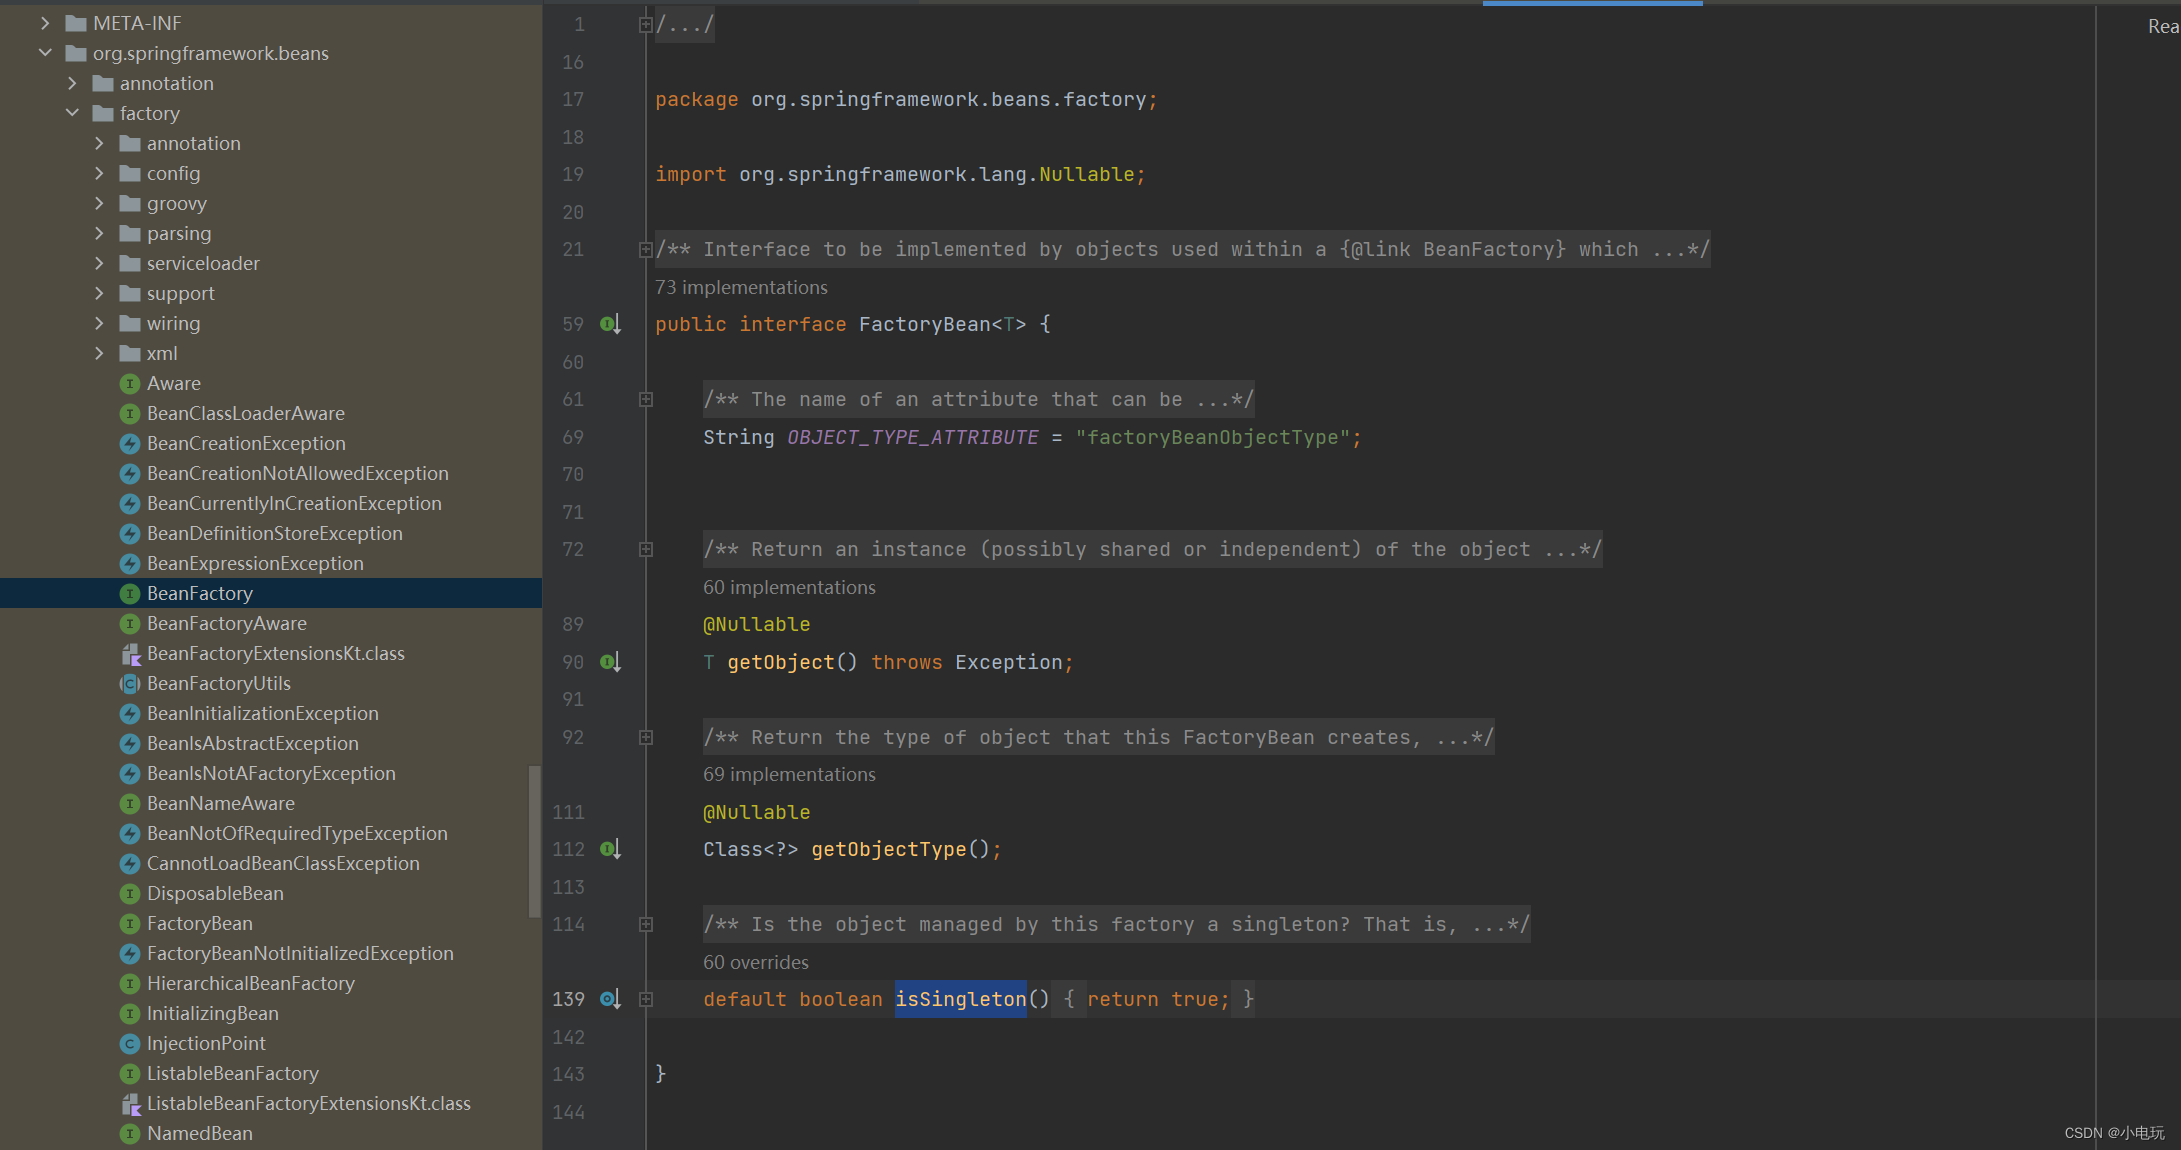This screenshot has height=1150, width=2181.
Task: Click line number 139 in the gutter
Action: click(568, 999)
